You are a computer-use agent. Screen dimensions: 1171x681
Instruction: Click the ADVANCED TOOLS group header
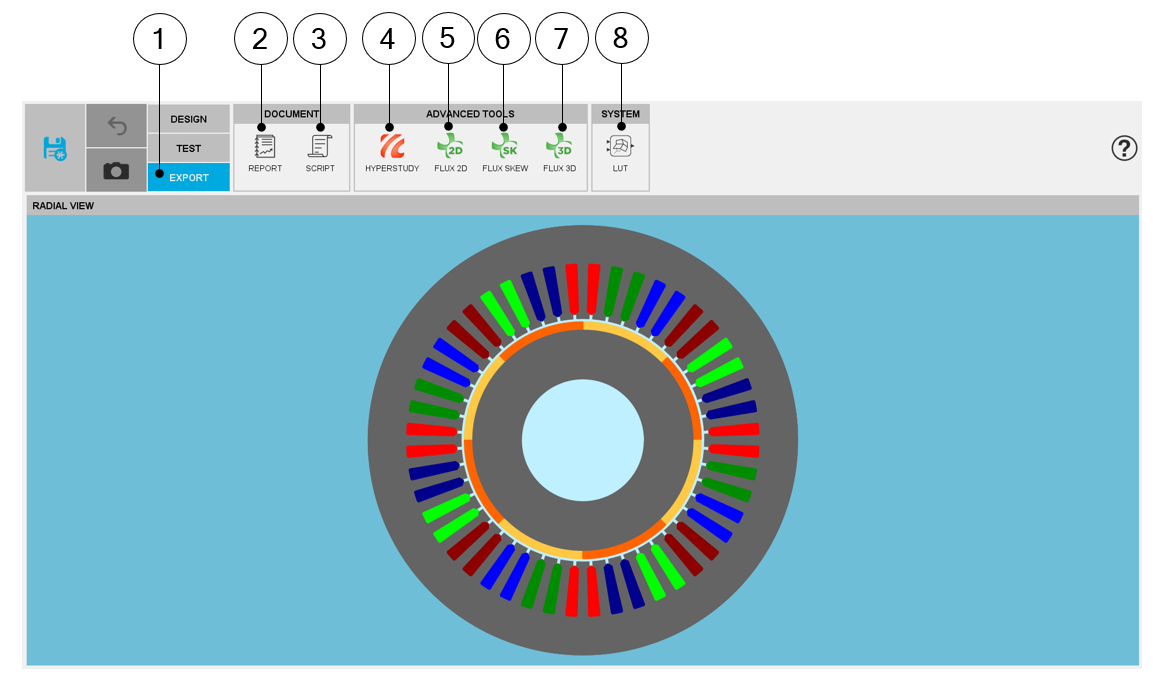click(470, 114)
